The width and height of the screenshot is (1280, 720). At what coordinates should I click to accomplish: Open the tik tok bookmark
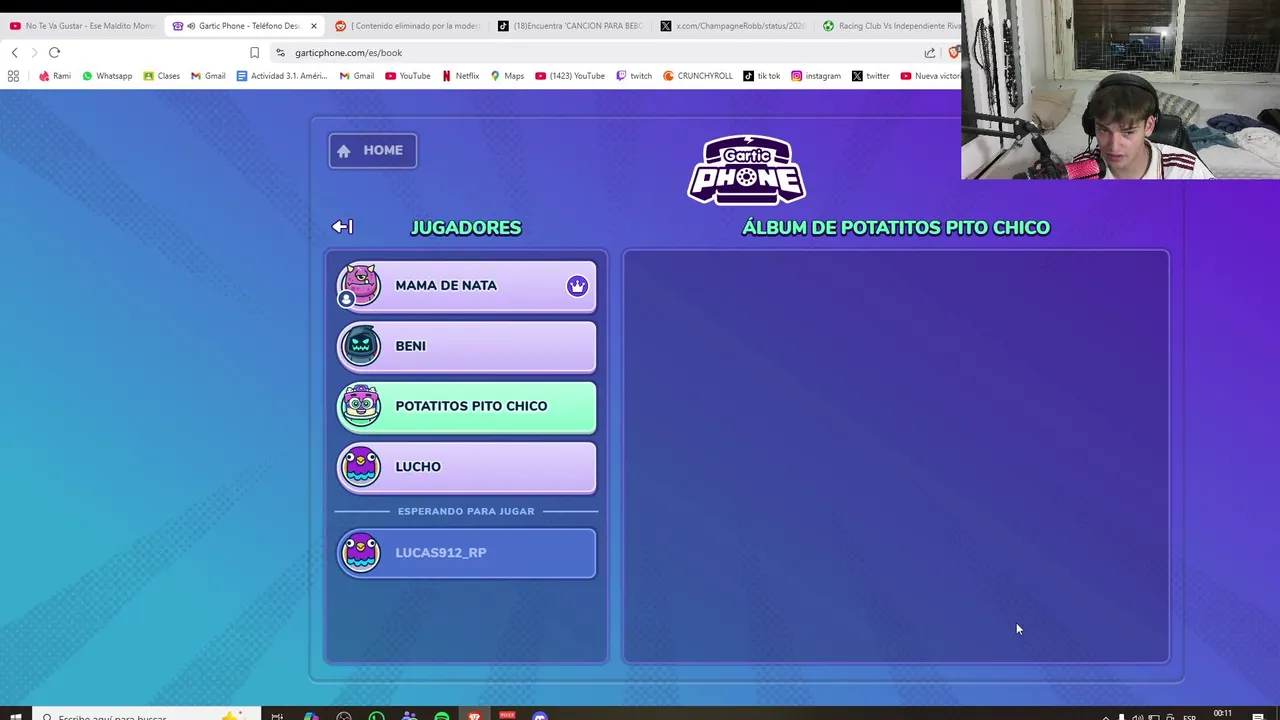(x=762, y=76)
